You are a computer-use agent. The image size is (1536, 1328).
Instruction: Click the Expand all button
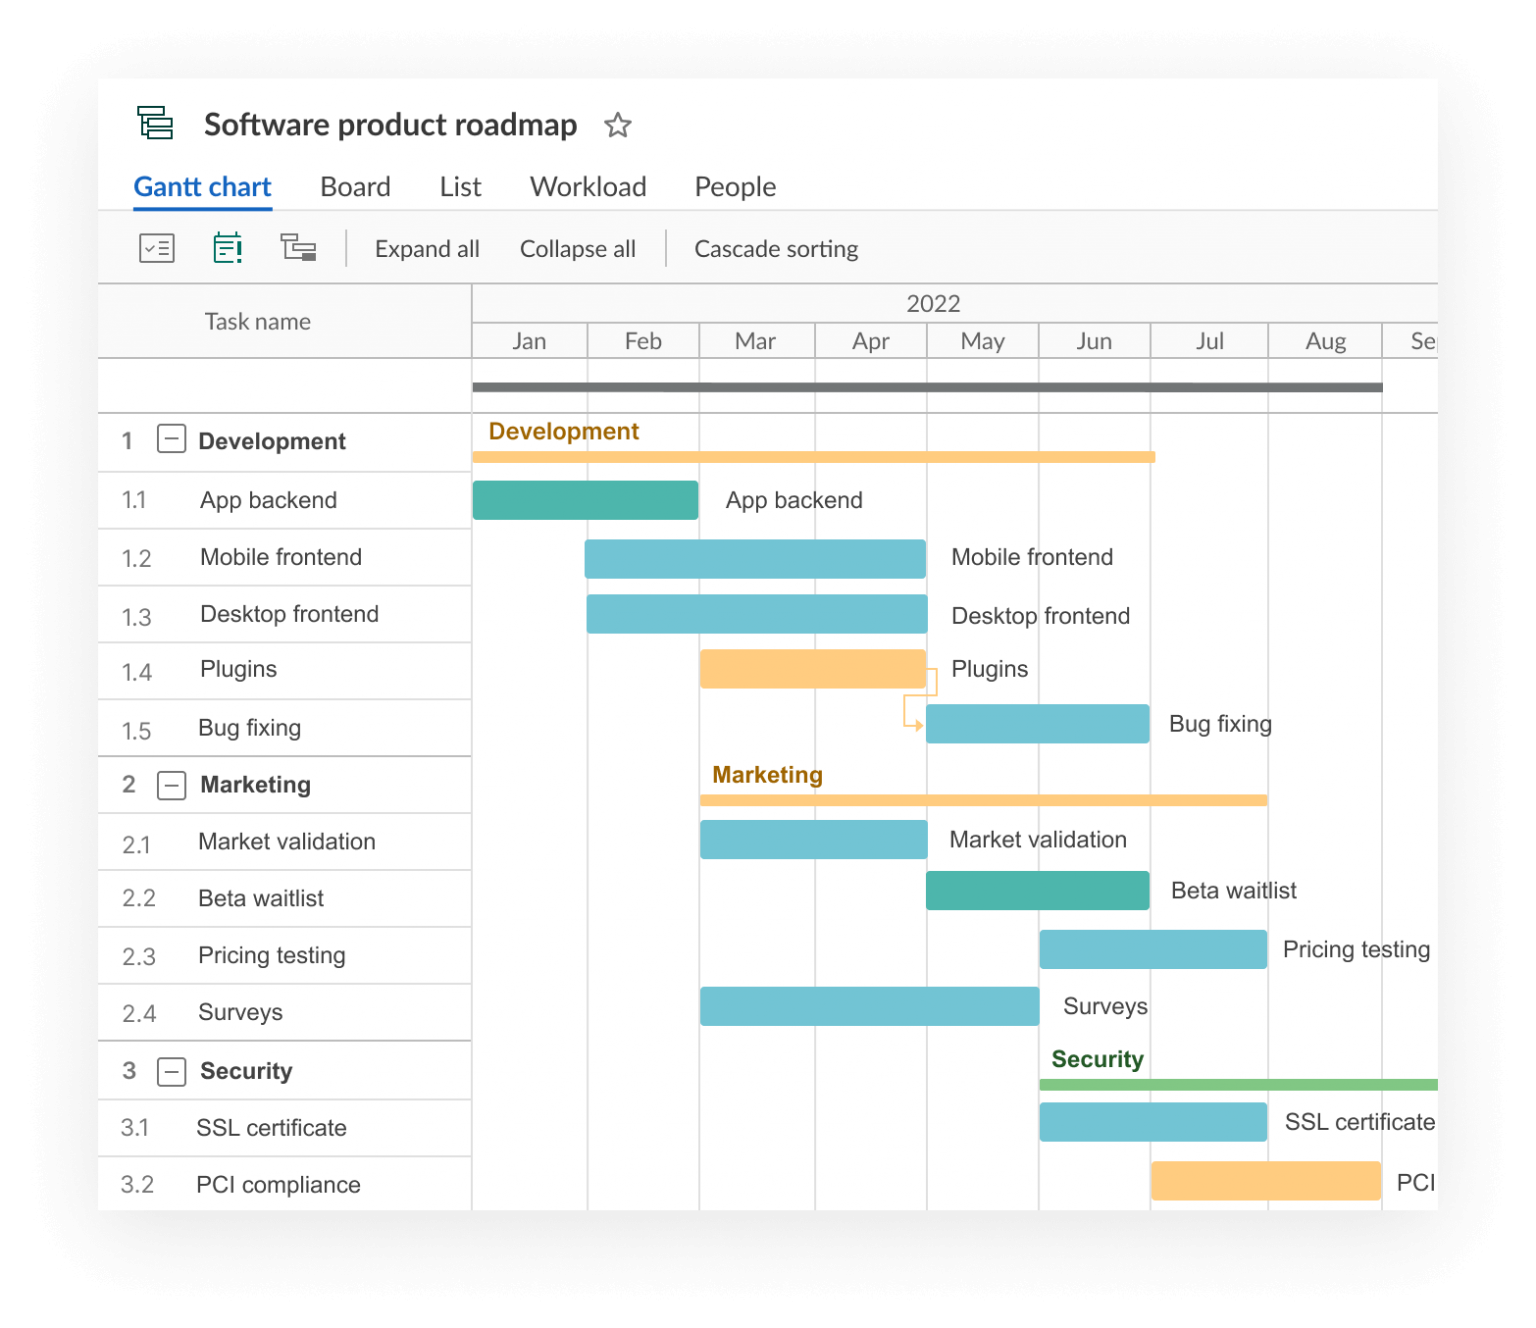pos(427,248)
